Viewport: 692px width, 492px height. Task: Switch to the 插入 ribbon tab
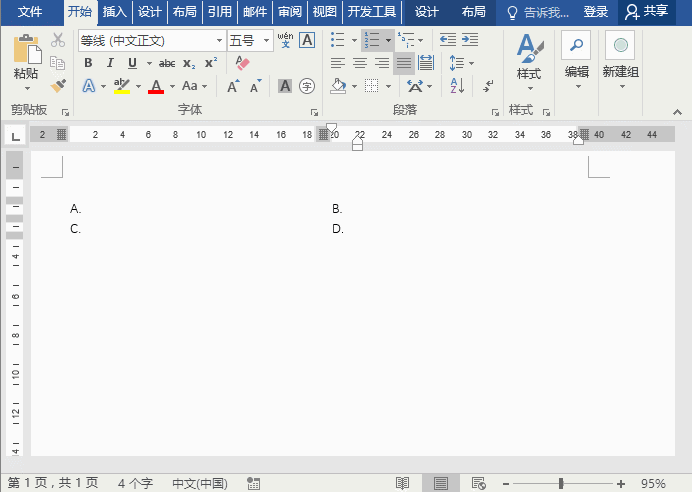tap(115, 12)
